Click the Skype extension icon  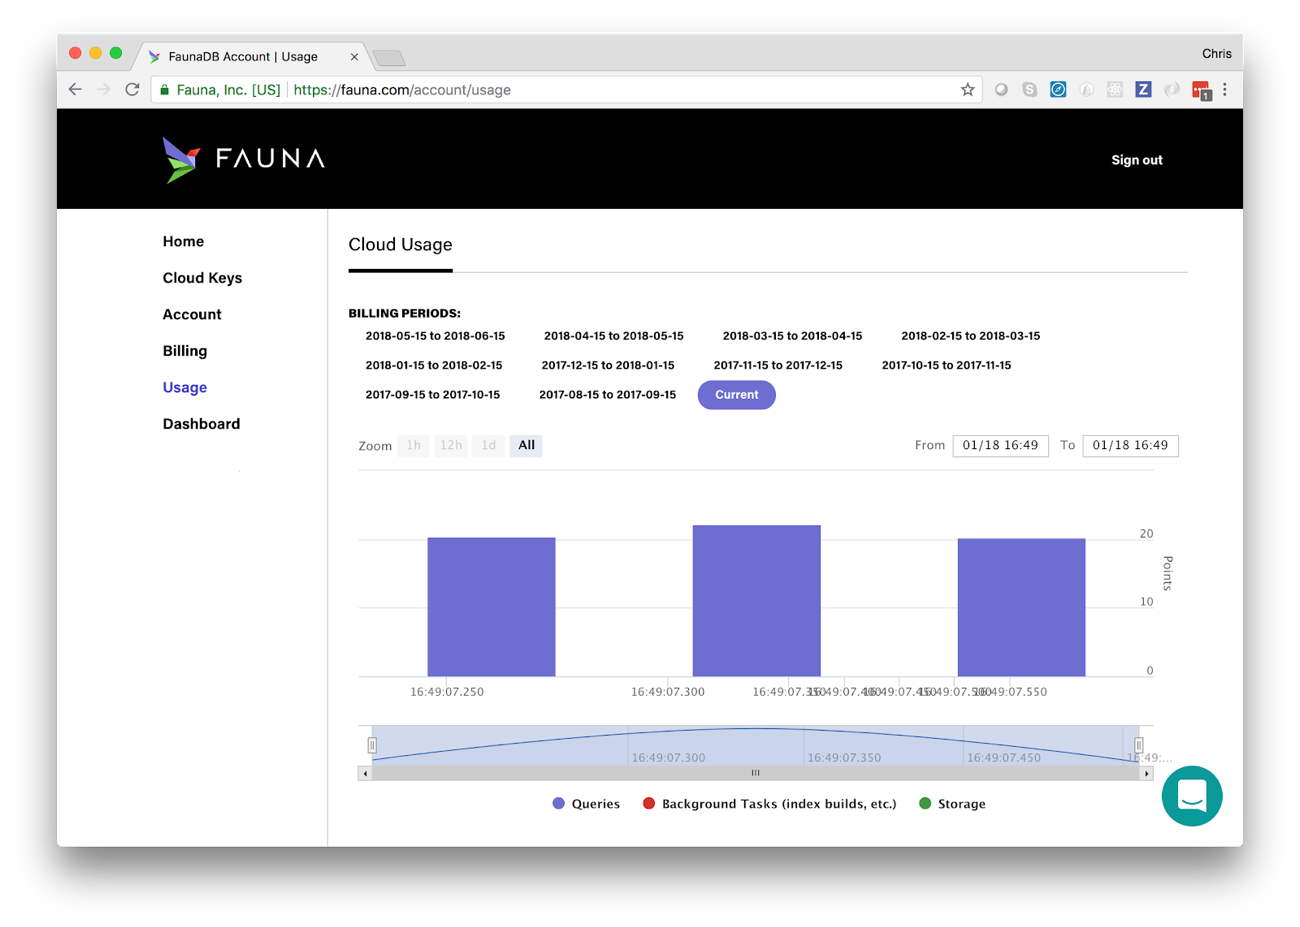1029,90
